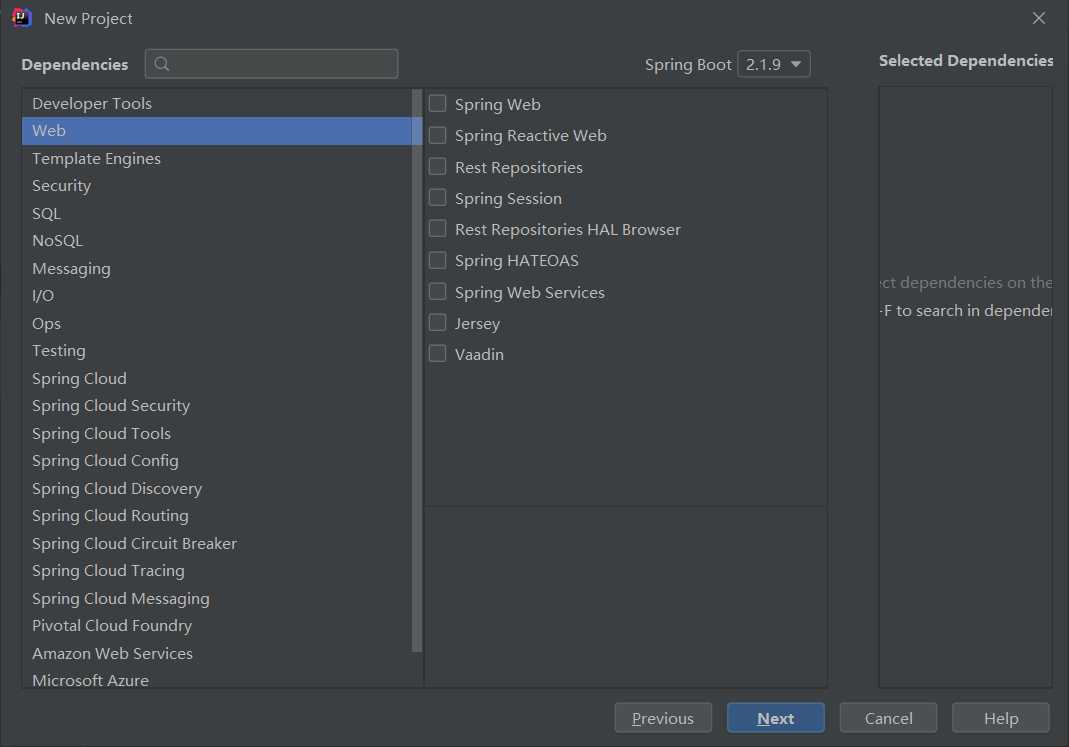Pick Spring Cloud Config category
This screenshot has width=1069, height=747.
tap(217, 461)
